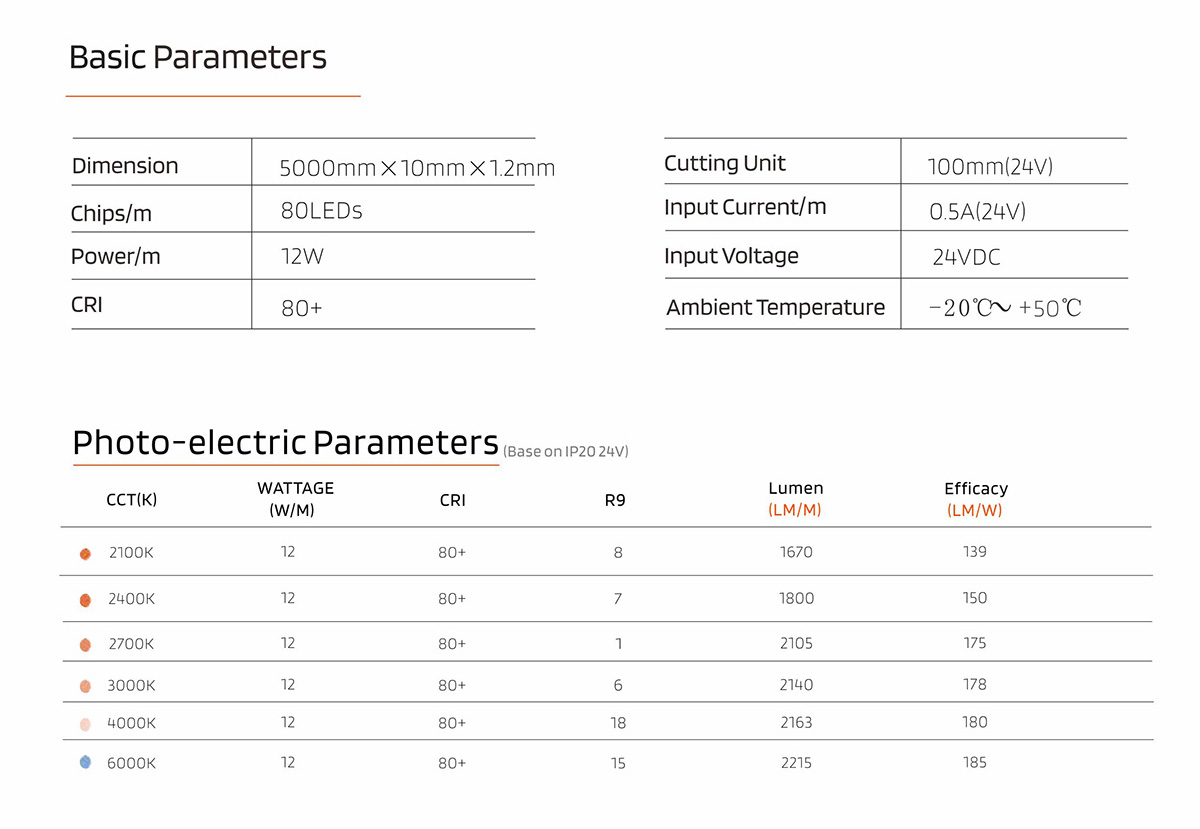The width and height of the screenshot is (1200, 829).
Task: Click the 2400K color dot
Action: [86, 600]
